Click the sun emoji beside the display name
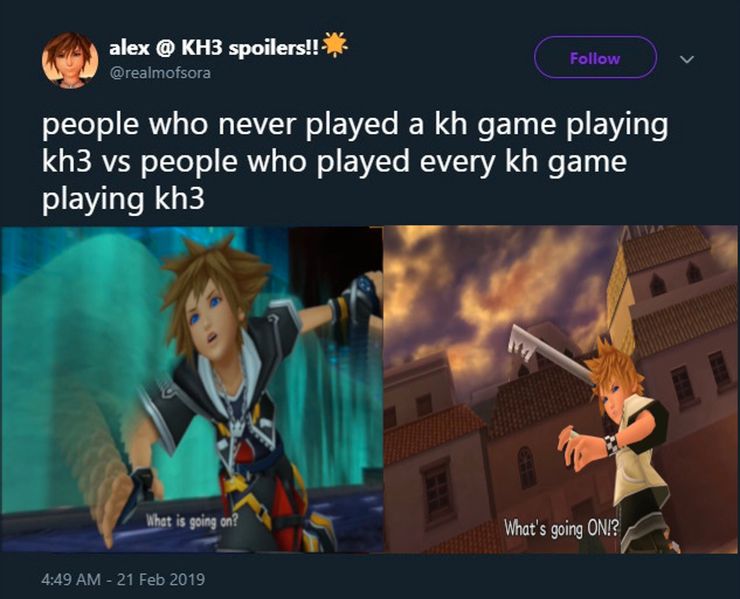 point(335,45)
